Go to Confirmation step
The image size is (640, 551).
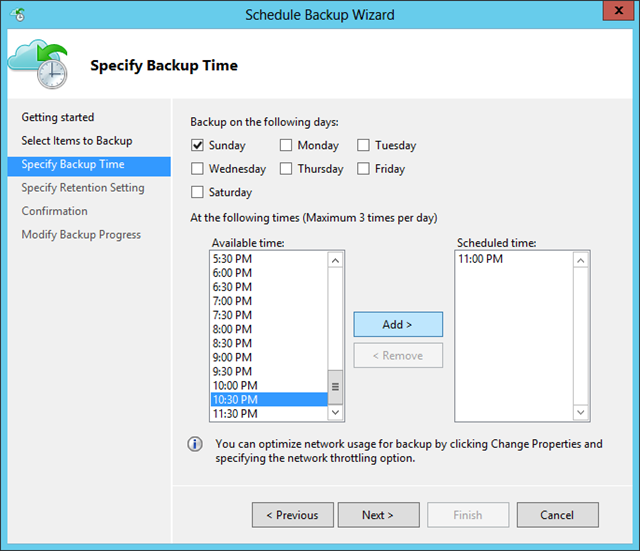[54, 211]
